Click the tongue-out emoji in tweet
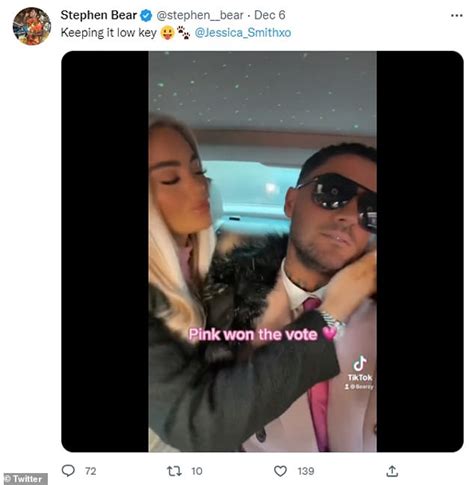The height and width of the screenshot is (485, 474). pyautogui.click(x=167, y=33)
